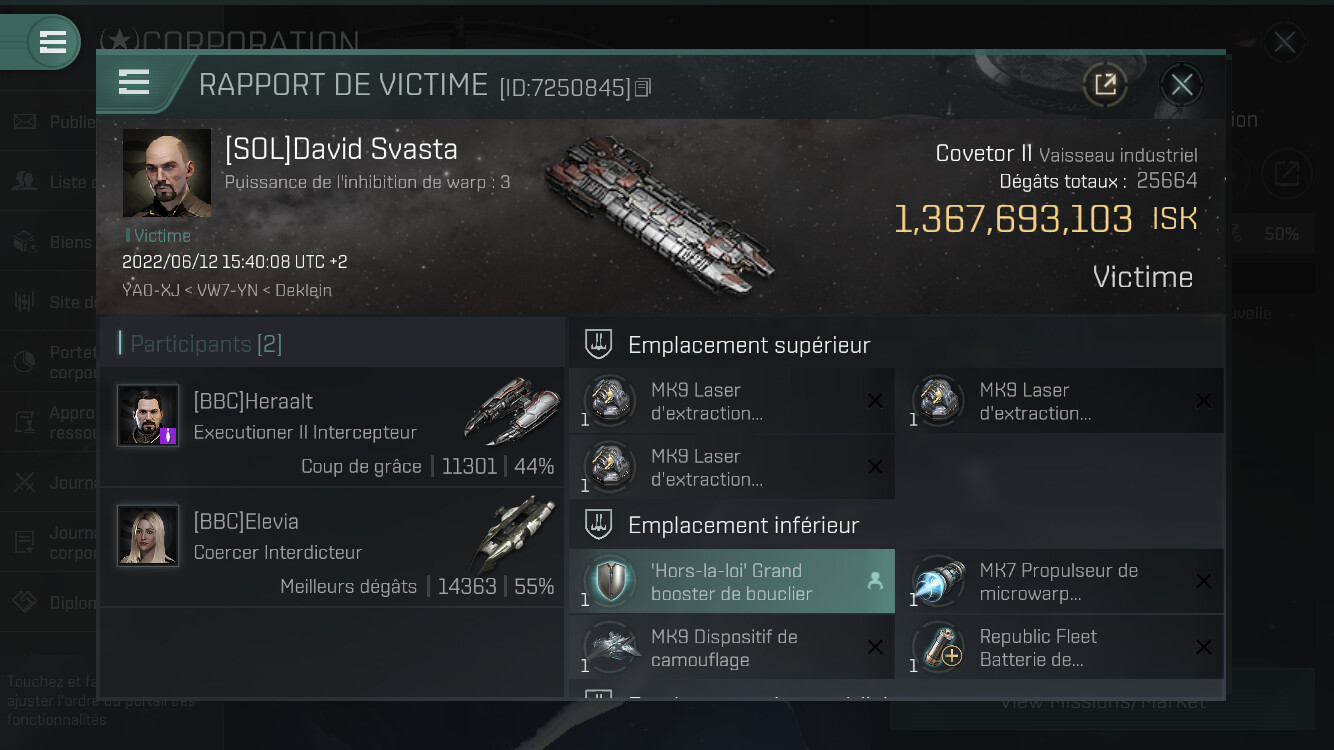
Task: Click the Executioner II ship icon
Action: [x=512, y=410]
